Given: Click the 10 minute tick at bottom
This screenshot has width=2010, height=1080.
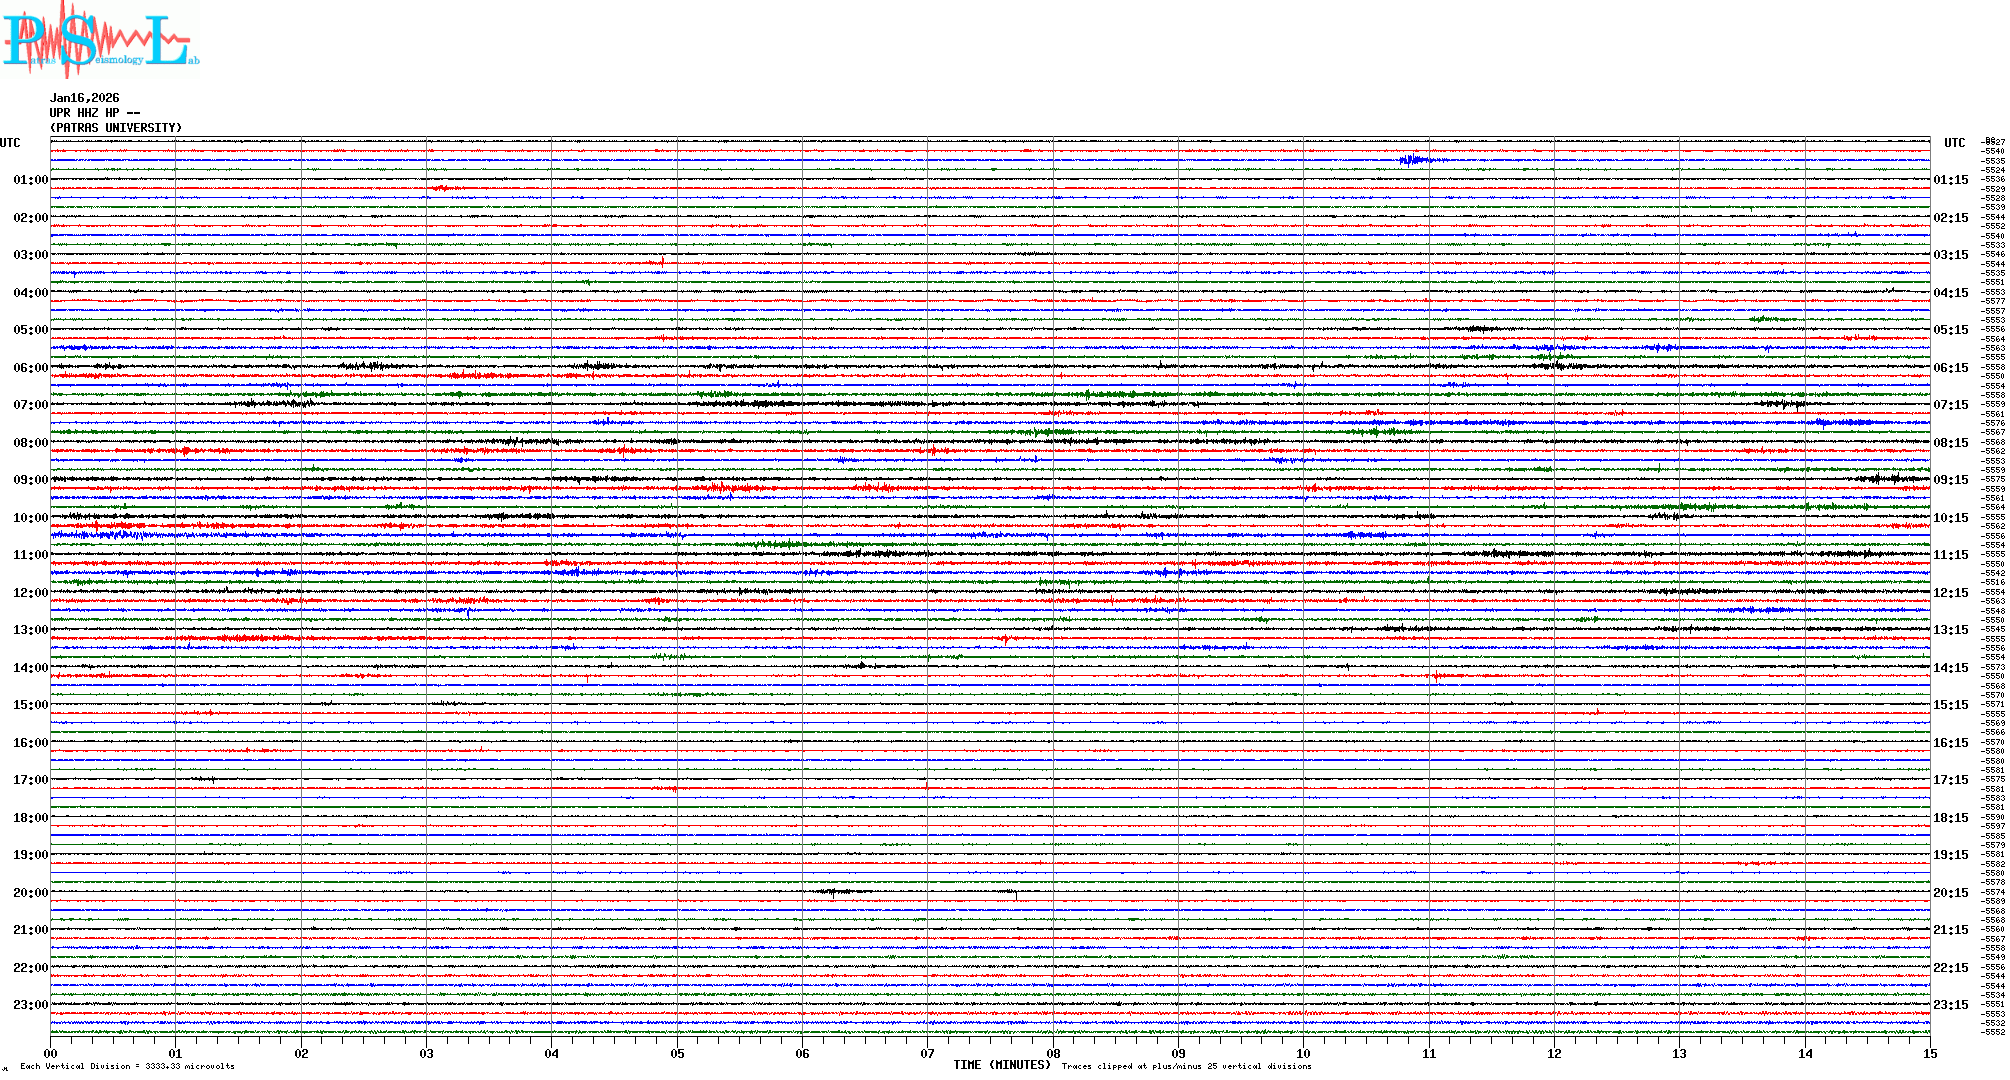Looking at the screenshot, I should click(1303, 1054).
